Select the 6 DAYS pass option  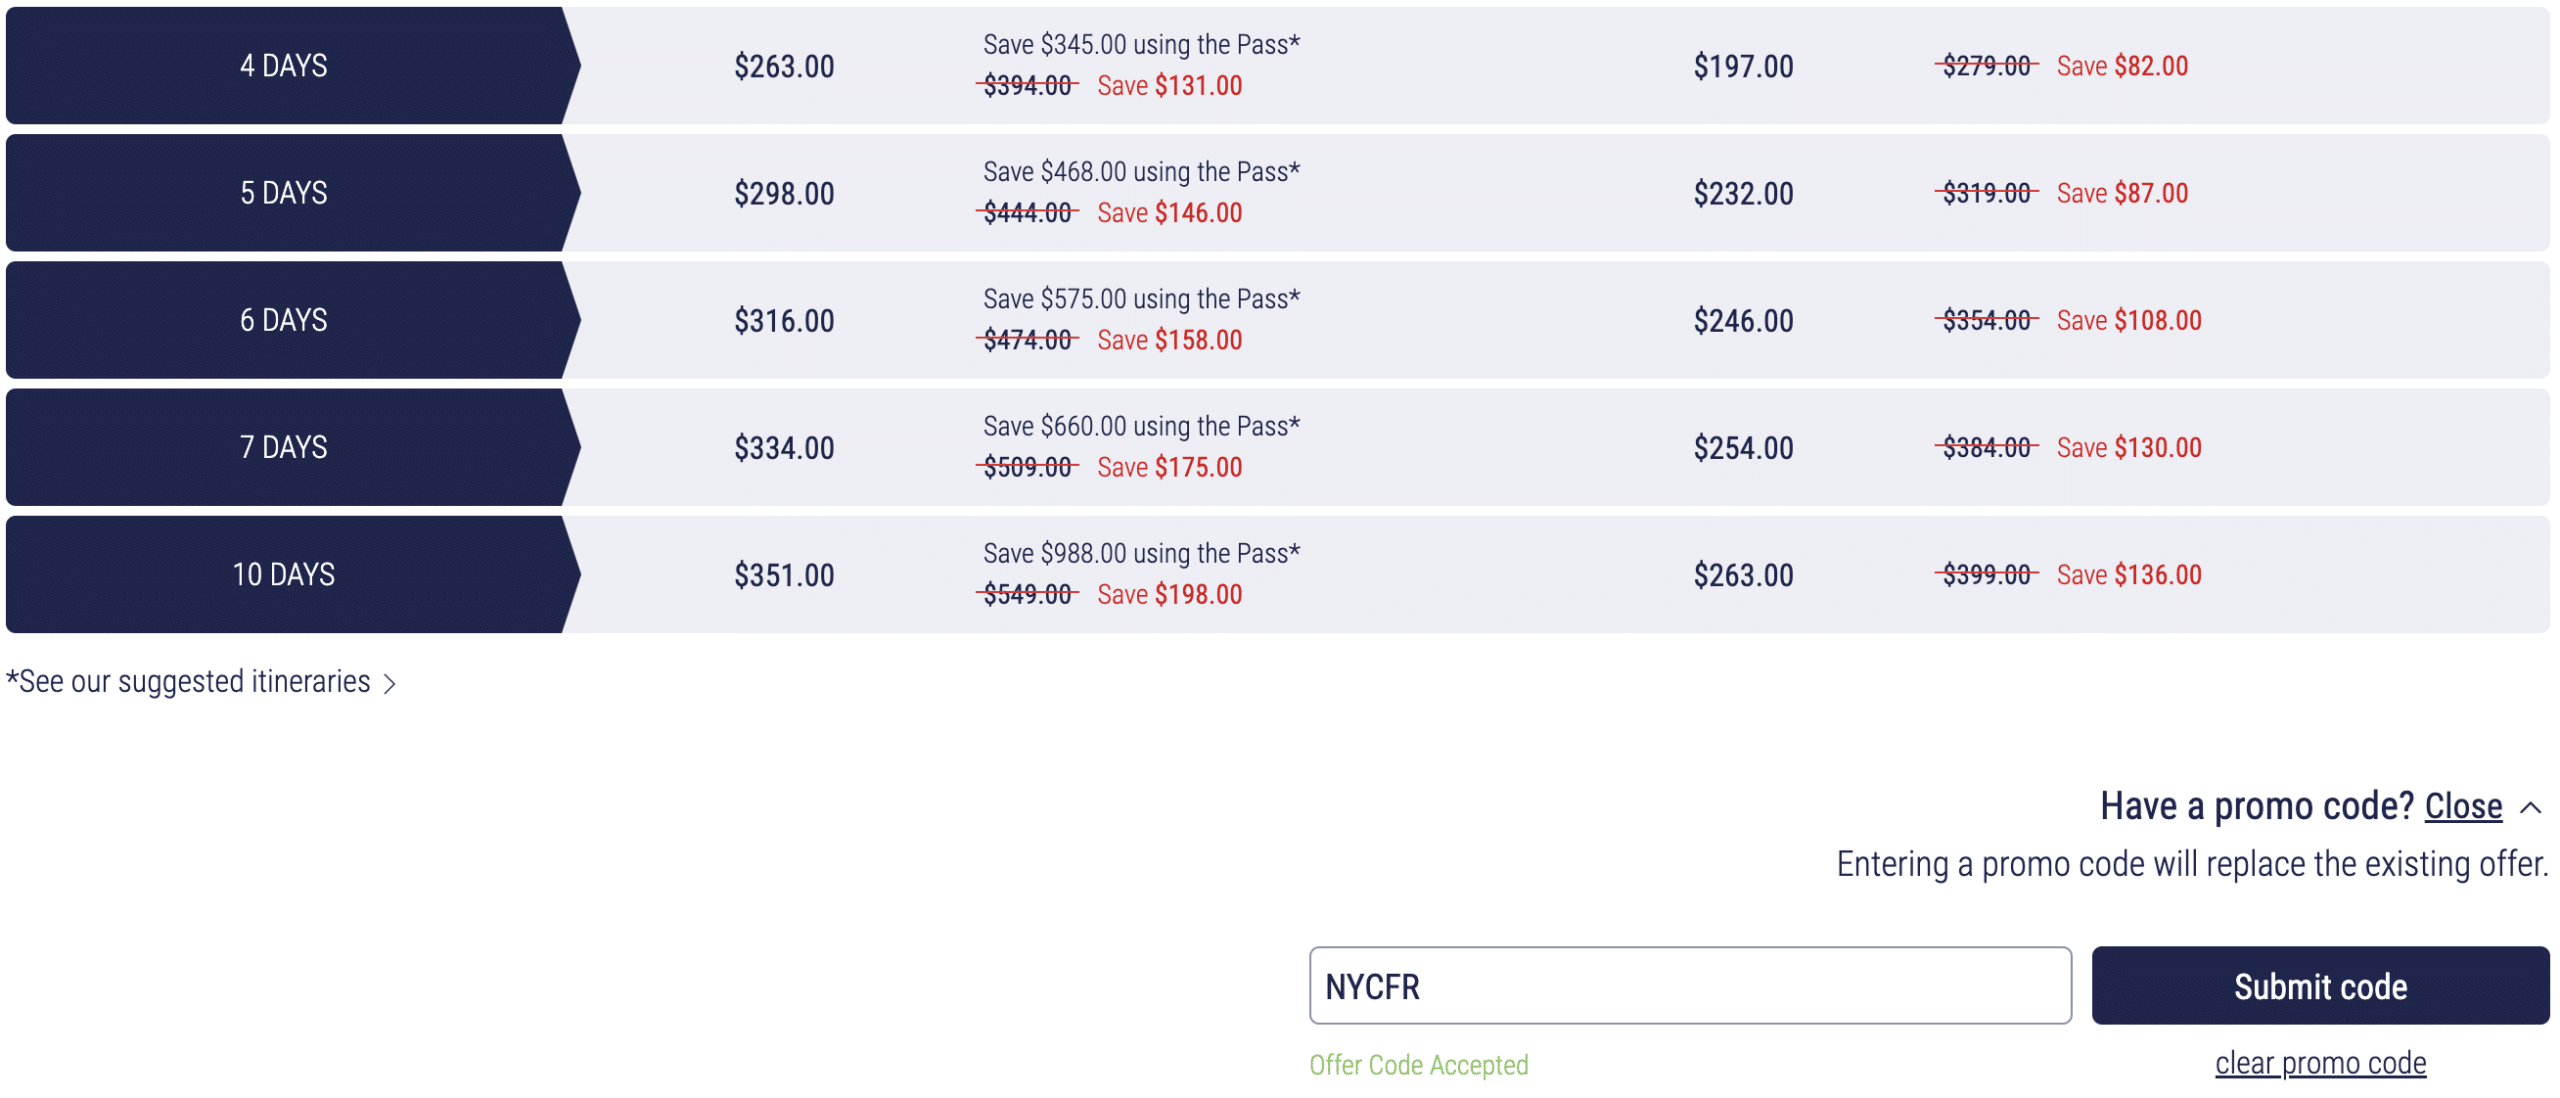[x=1277, y=320]
